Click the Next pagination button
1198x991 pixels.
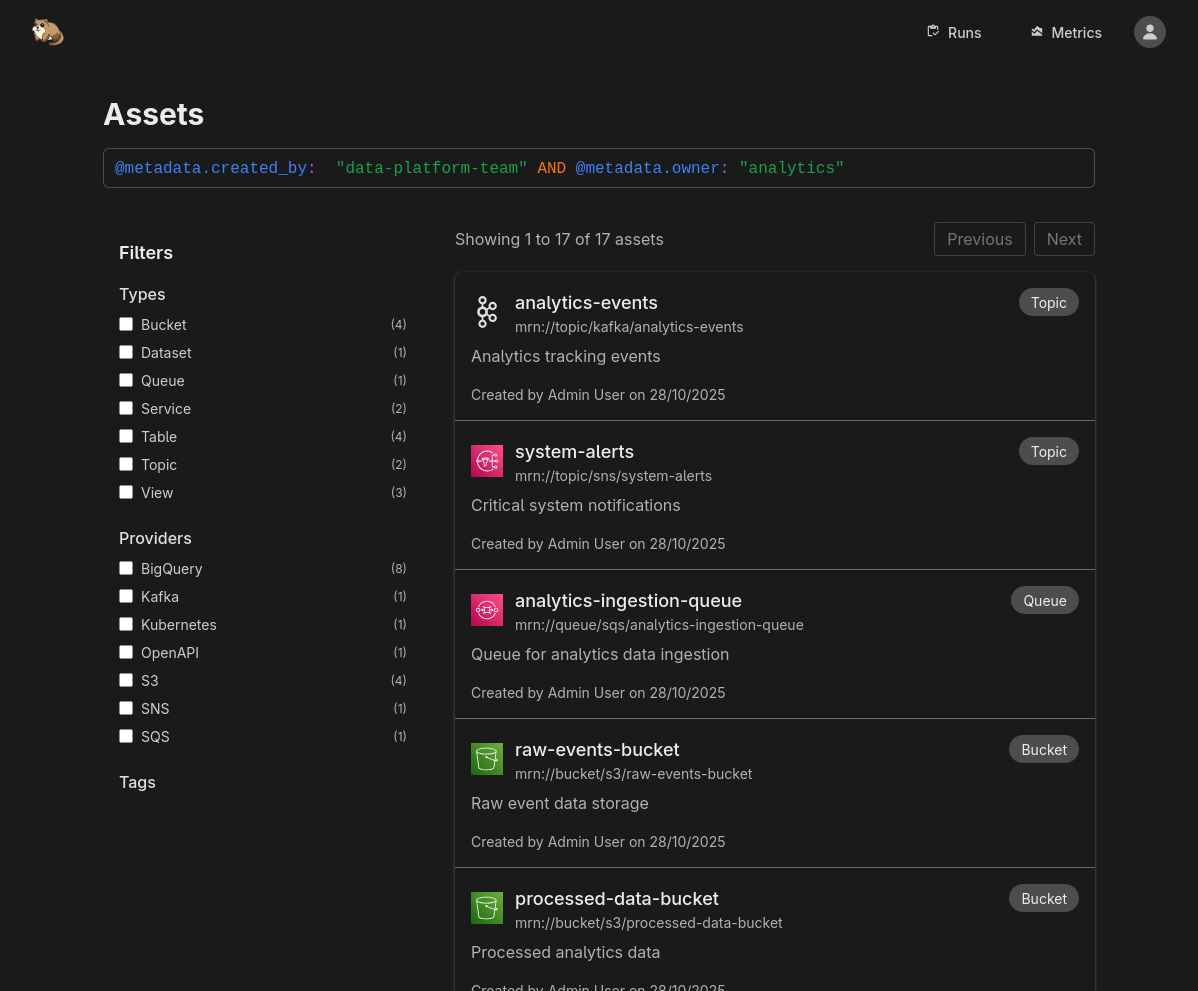[x=1064, y=238]
